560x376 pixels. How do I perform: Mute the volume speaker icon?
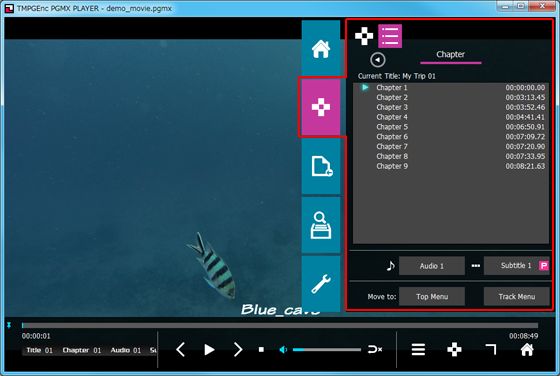[x=283, y=350]
